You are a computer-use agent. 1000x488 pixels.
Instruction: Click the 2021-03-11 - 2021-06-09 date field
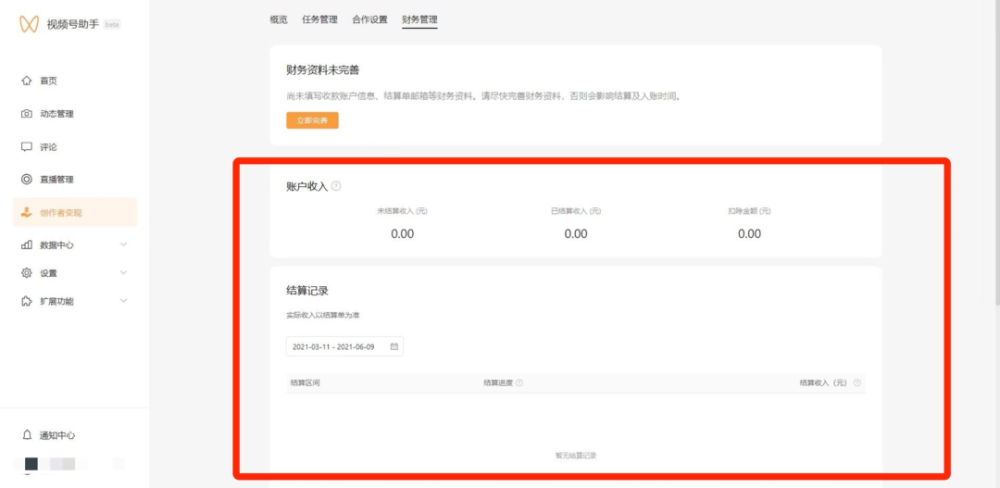344,346
